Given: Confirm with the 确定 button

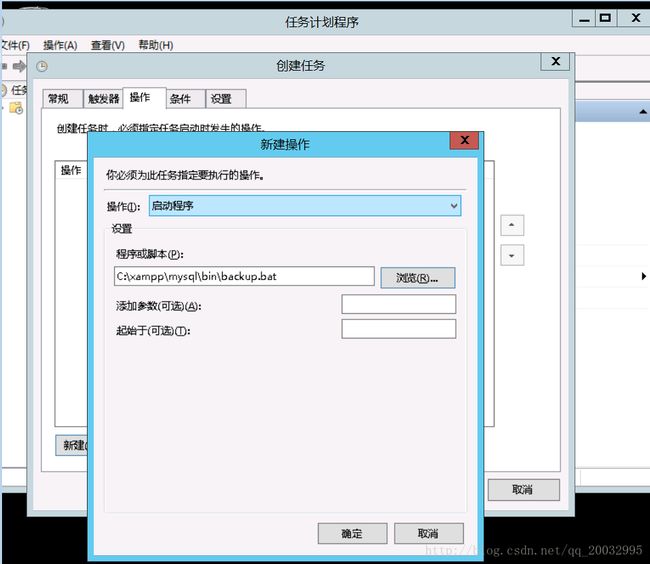Looking at the screenshot, I should click(x=352, y=533).
